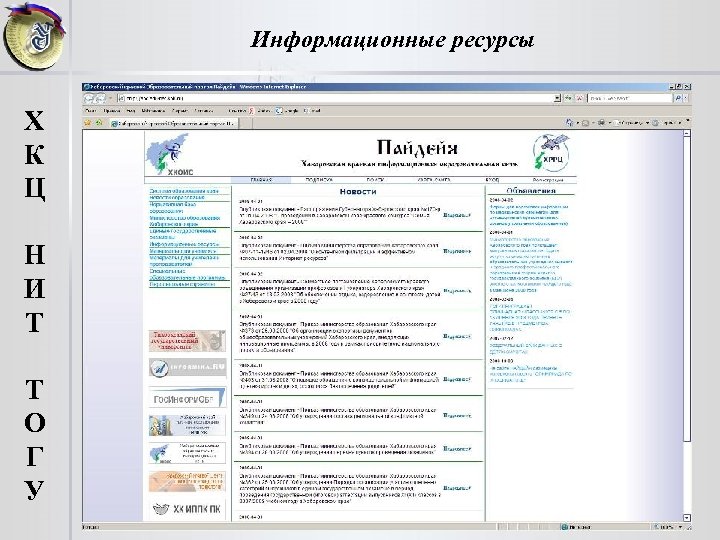Open the Карта сайта navigation item
This screenshot has height=540, width=720.
[x=434, y=180]
